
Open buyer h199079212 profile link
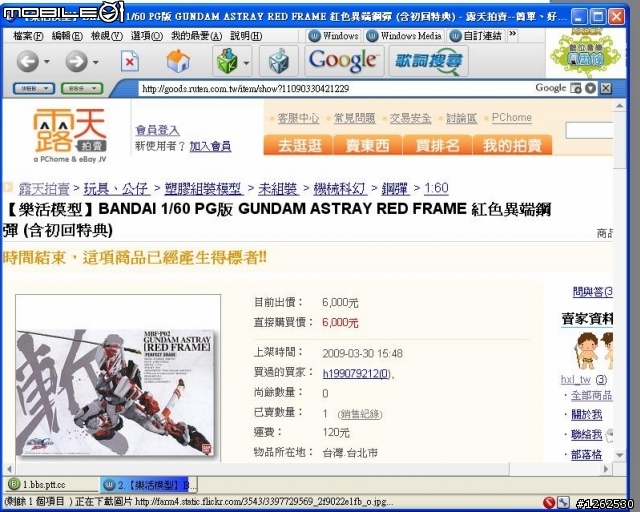click(356, 374)
